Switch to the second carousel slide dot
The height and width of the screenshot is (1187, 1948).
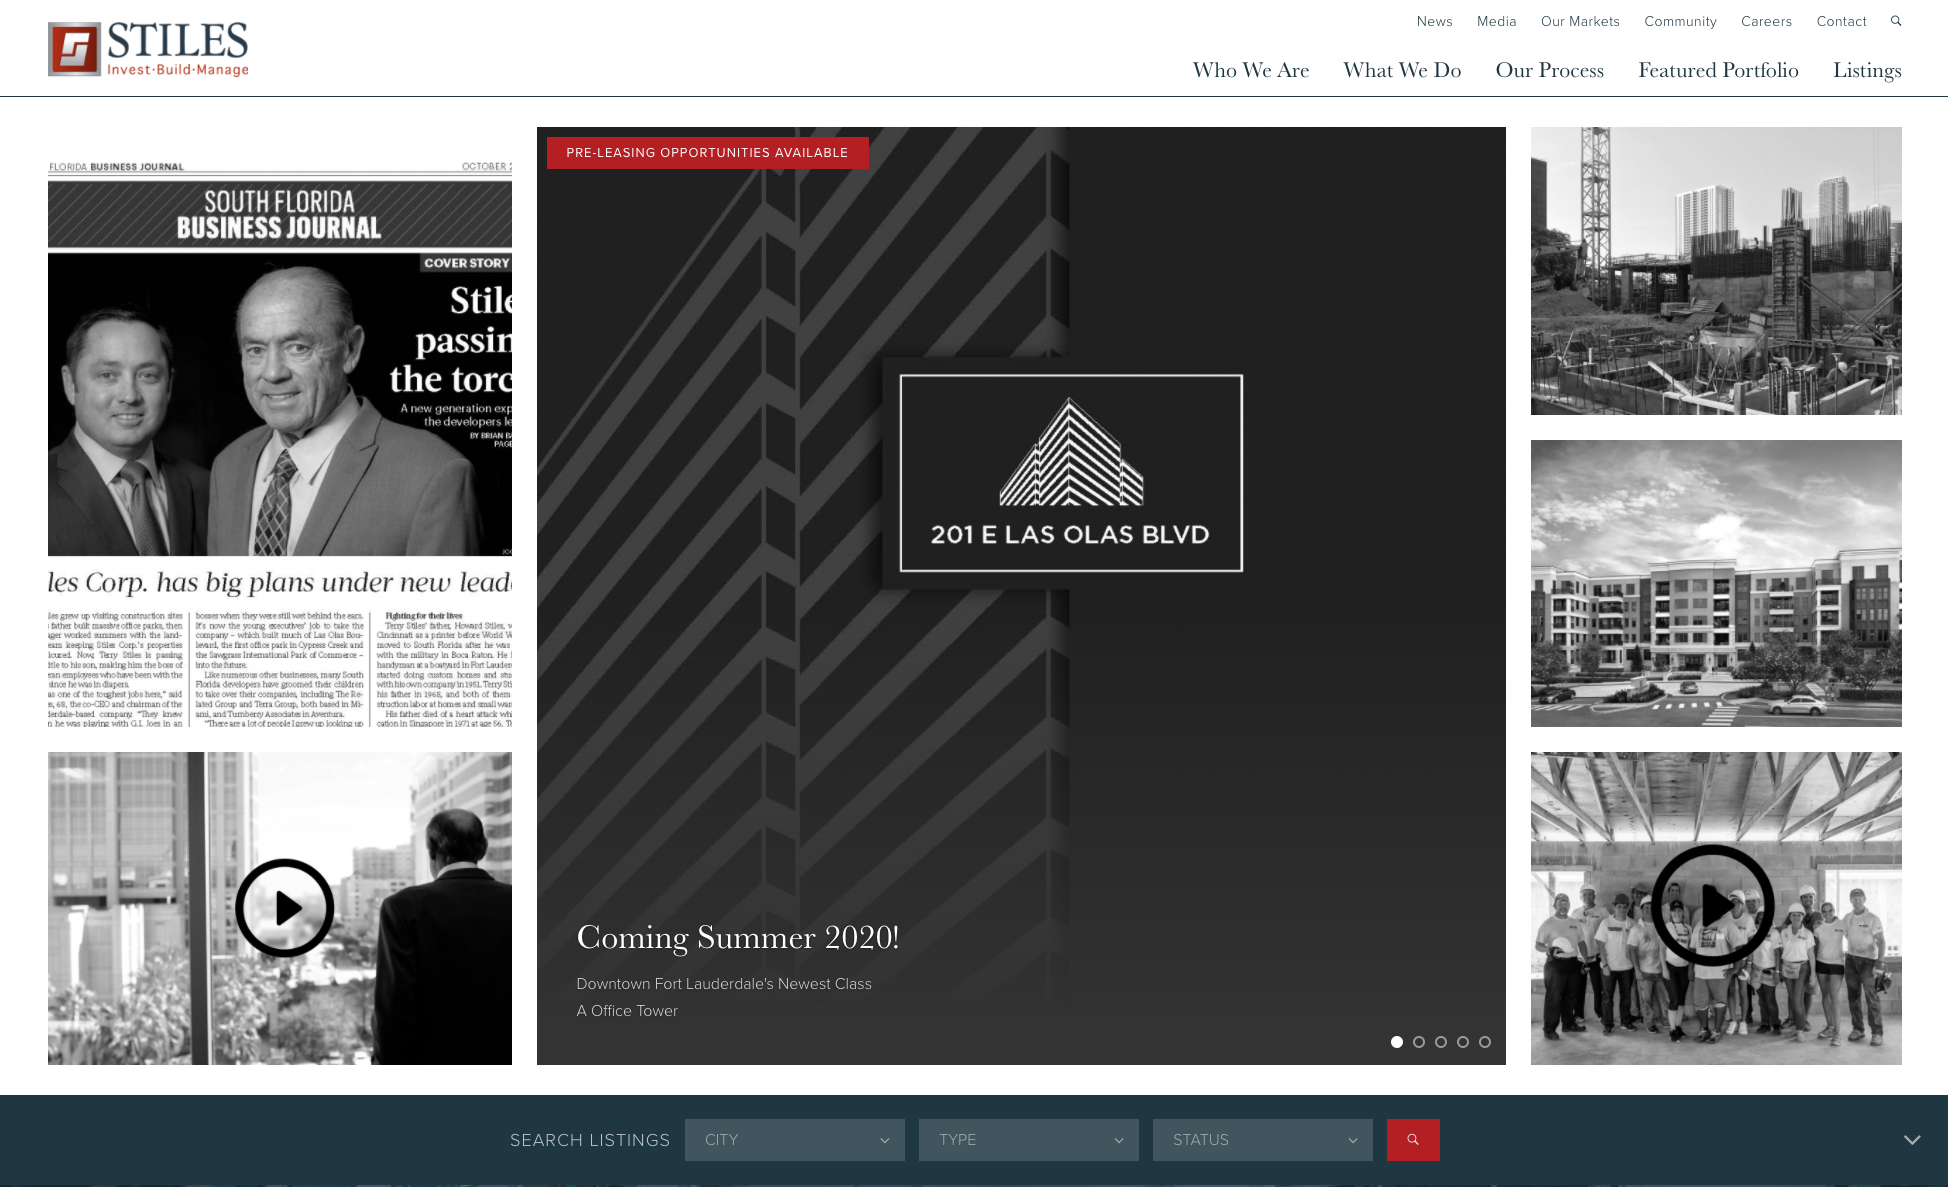pos(1418,1042)
